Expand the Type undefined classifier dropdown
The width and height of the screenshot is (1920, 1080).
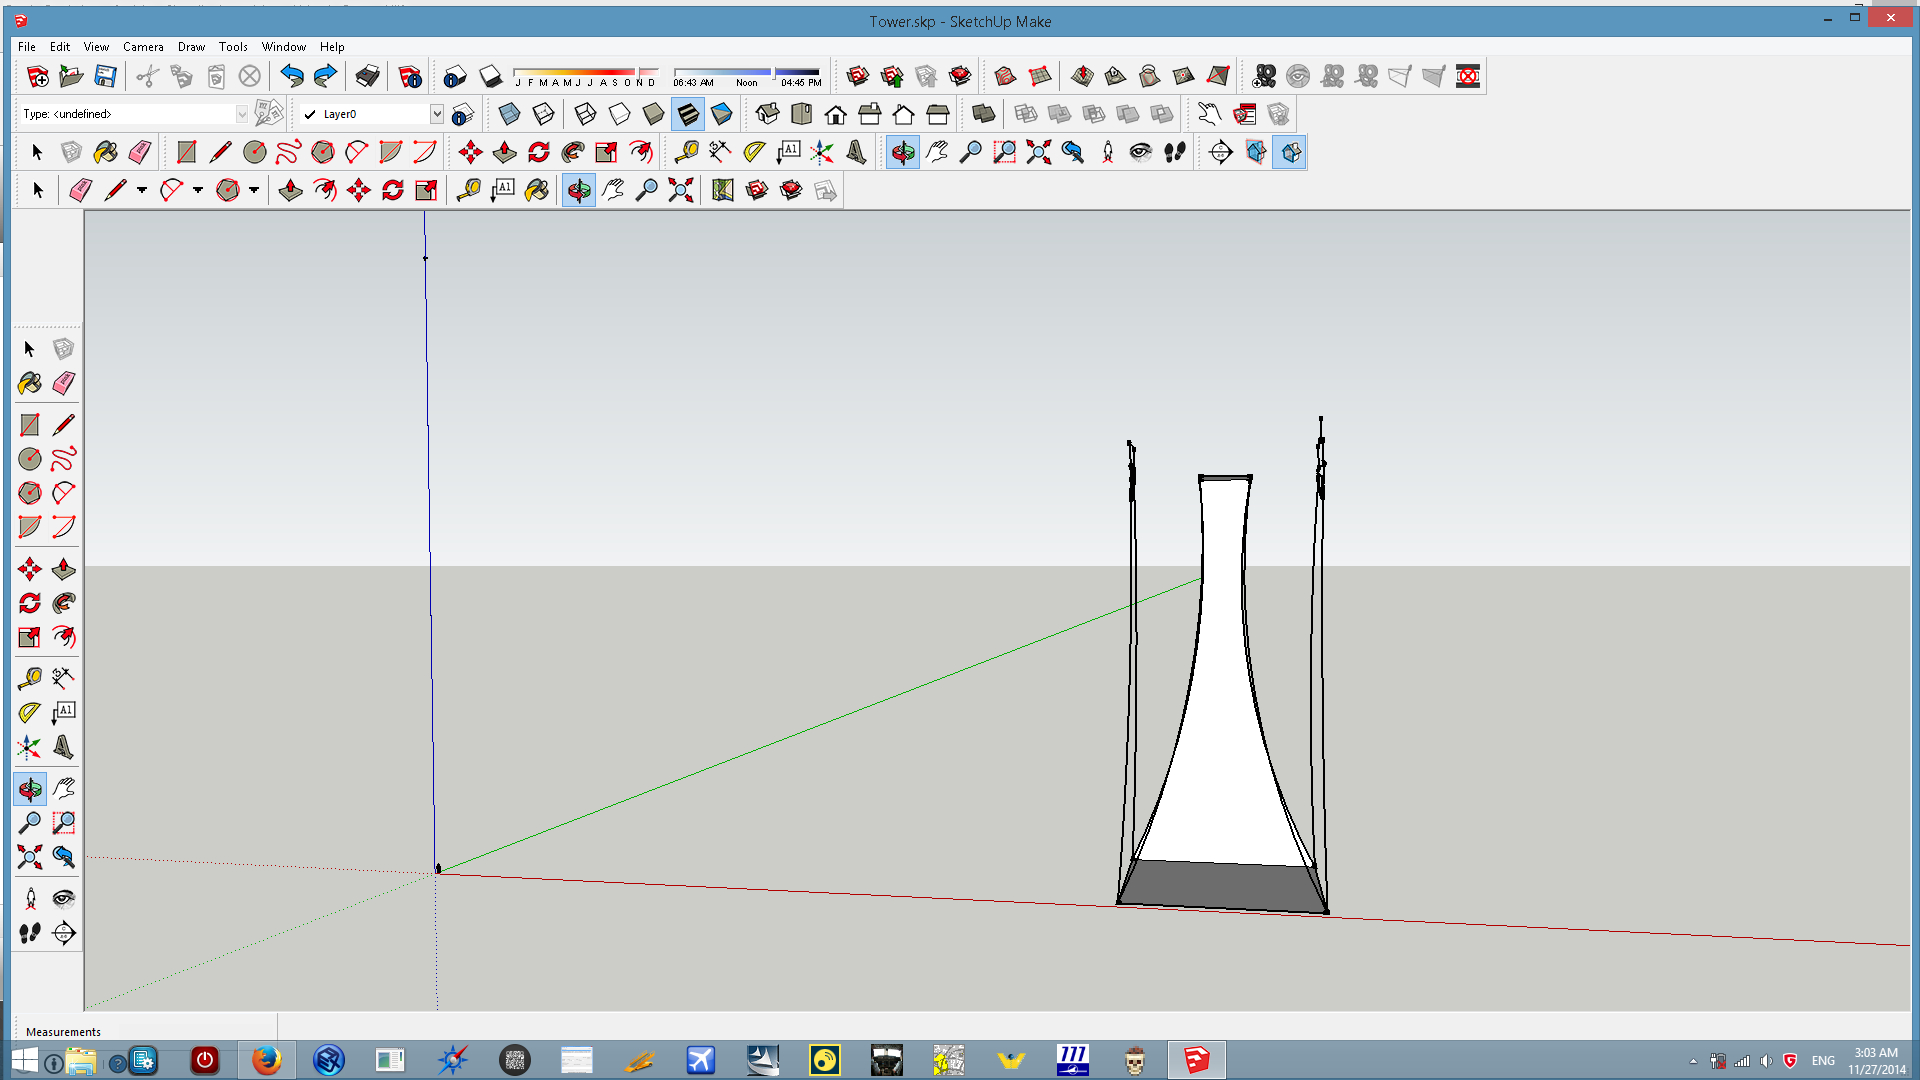pos(241,114)
